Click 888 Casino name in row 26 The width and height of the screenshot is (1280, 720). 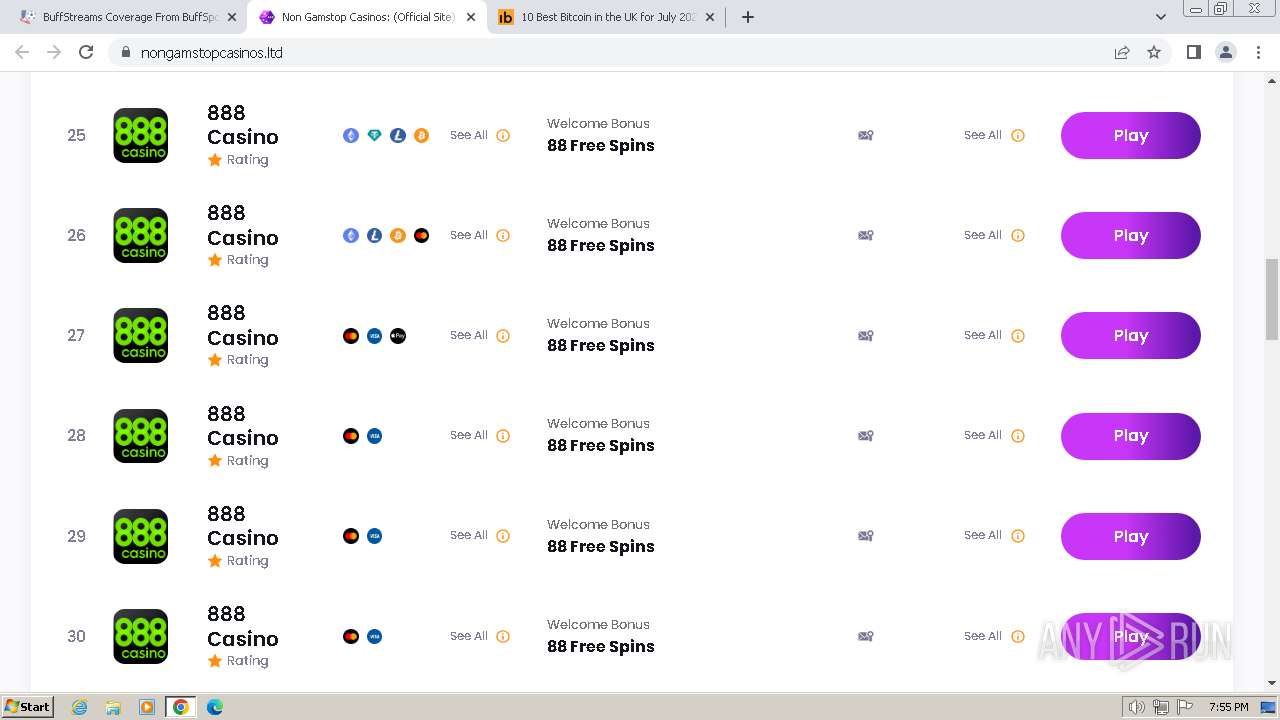coord(243,225)
